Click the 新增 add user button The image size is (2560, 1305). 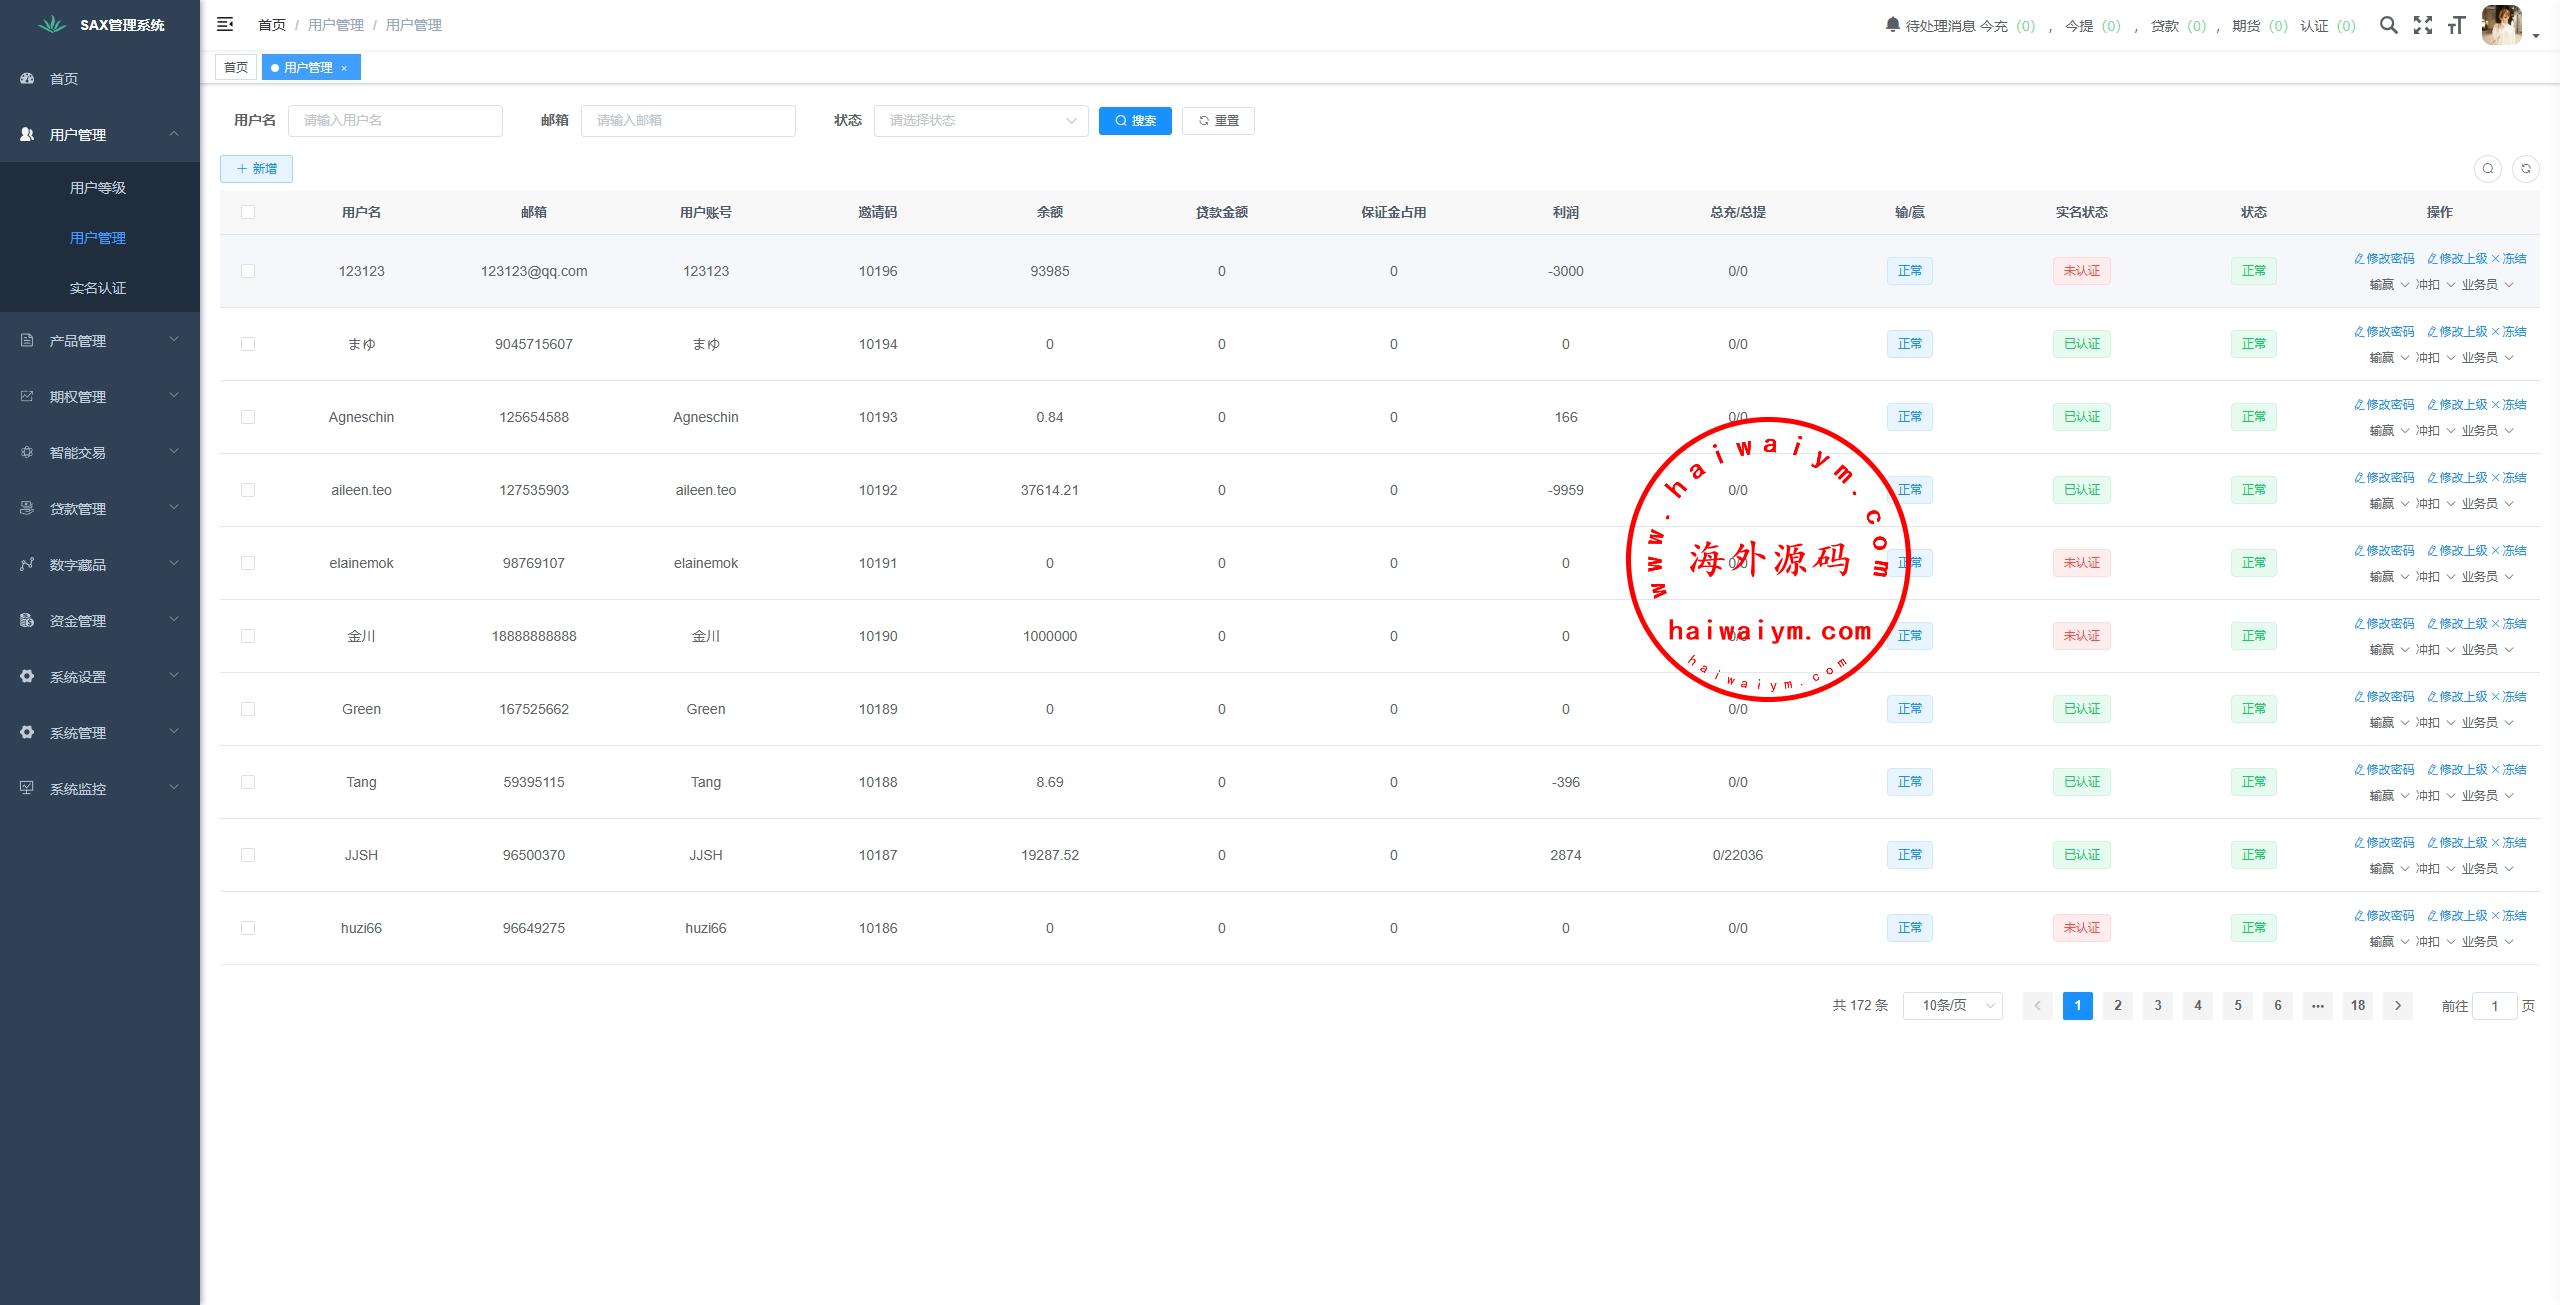click(x=256, y=169)
